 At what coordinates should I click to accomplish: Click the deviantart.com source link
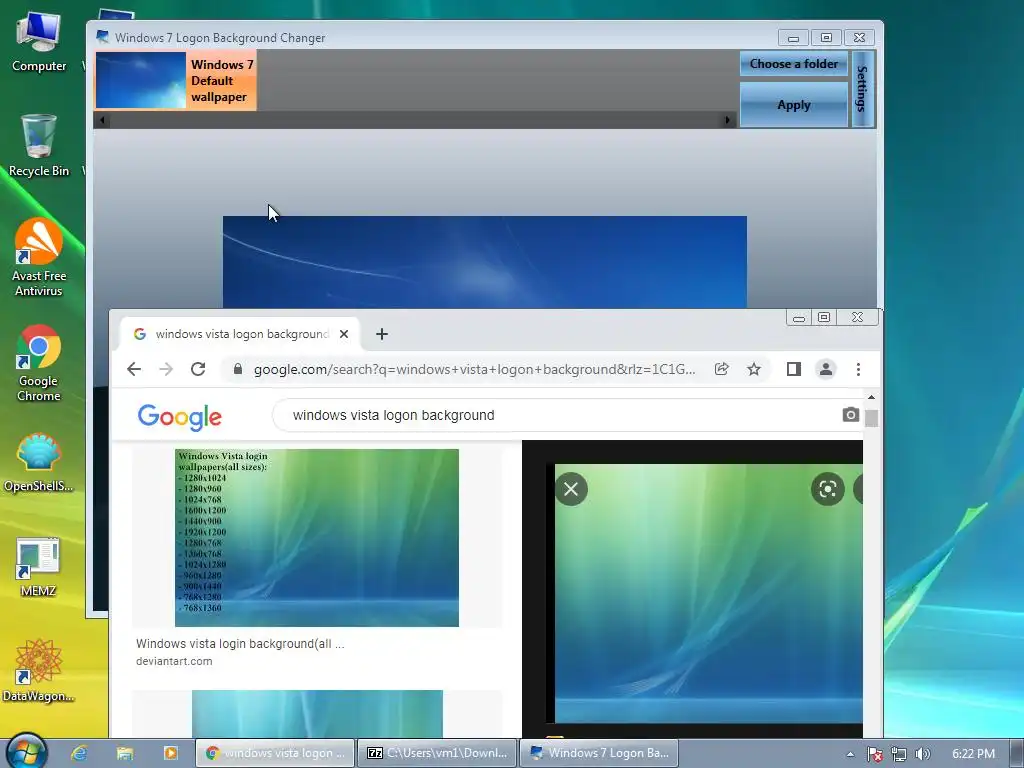coord(174,661)
